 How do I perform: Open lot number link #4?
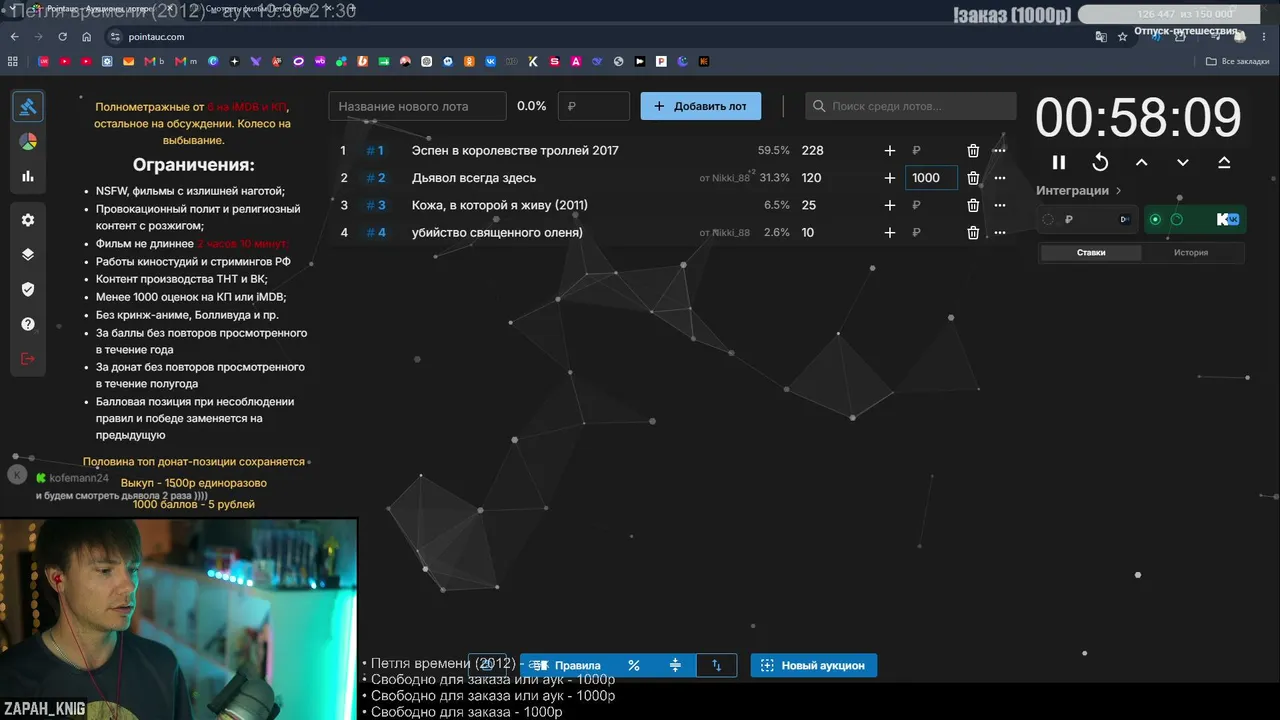click(375, 233)
